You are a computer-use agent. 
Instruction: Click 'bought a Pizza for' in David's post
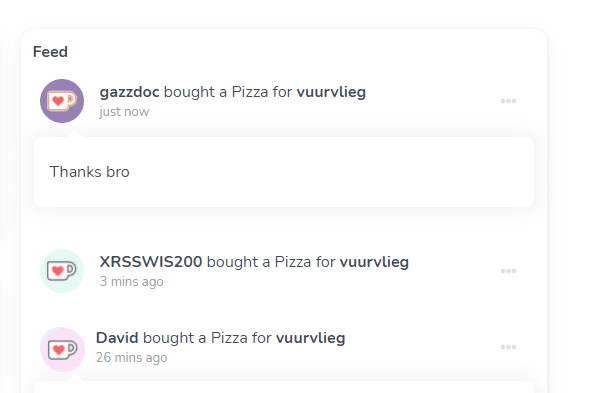point(207,337)
